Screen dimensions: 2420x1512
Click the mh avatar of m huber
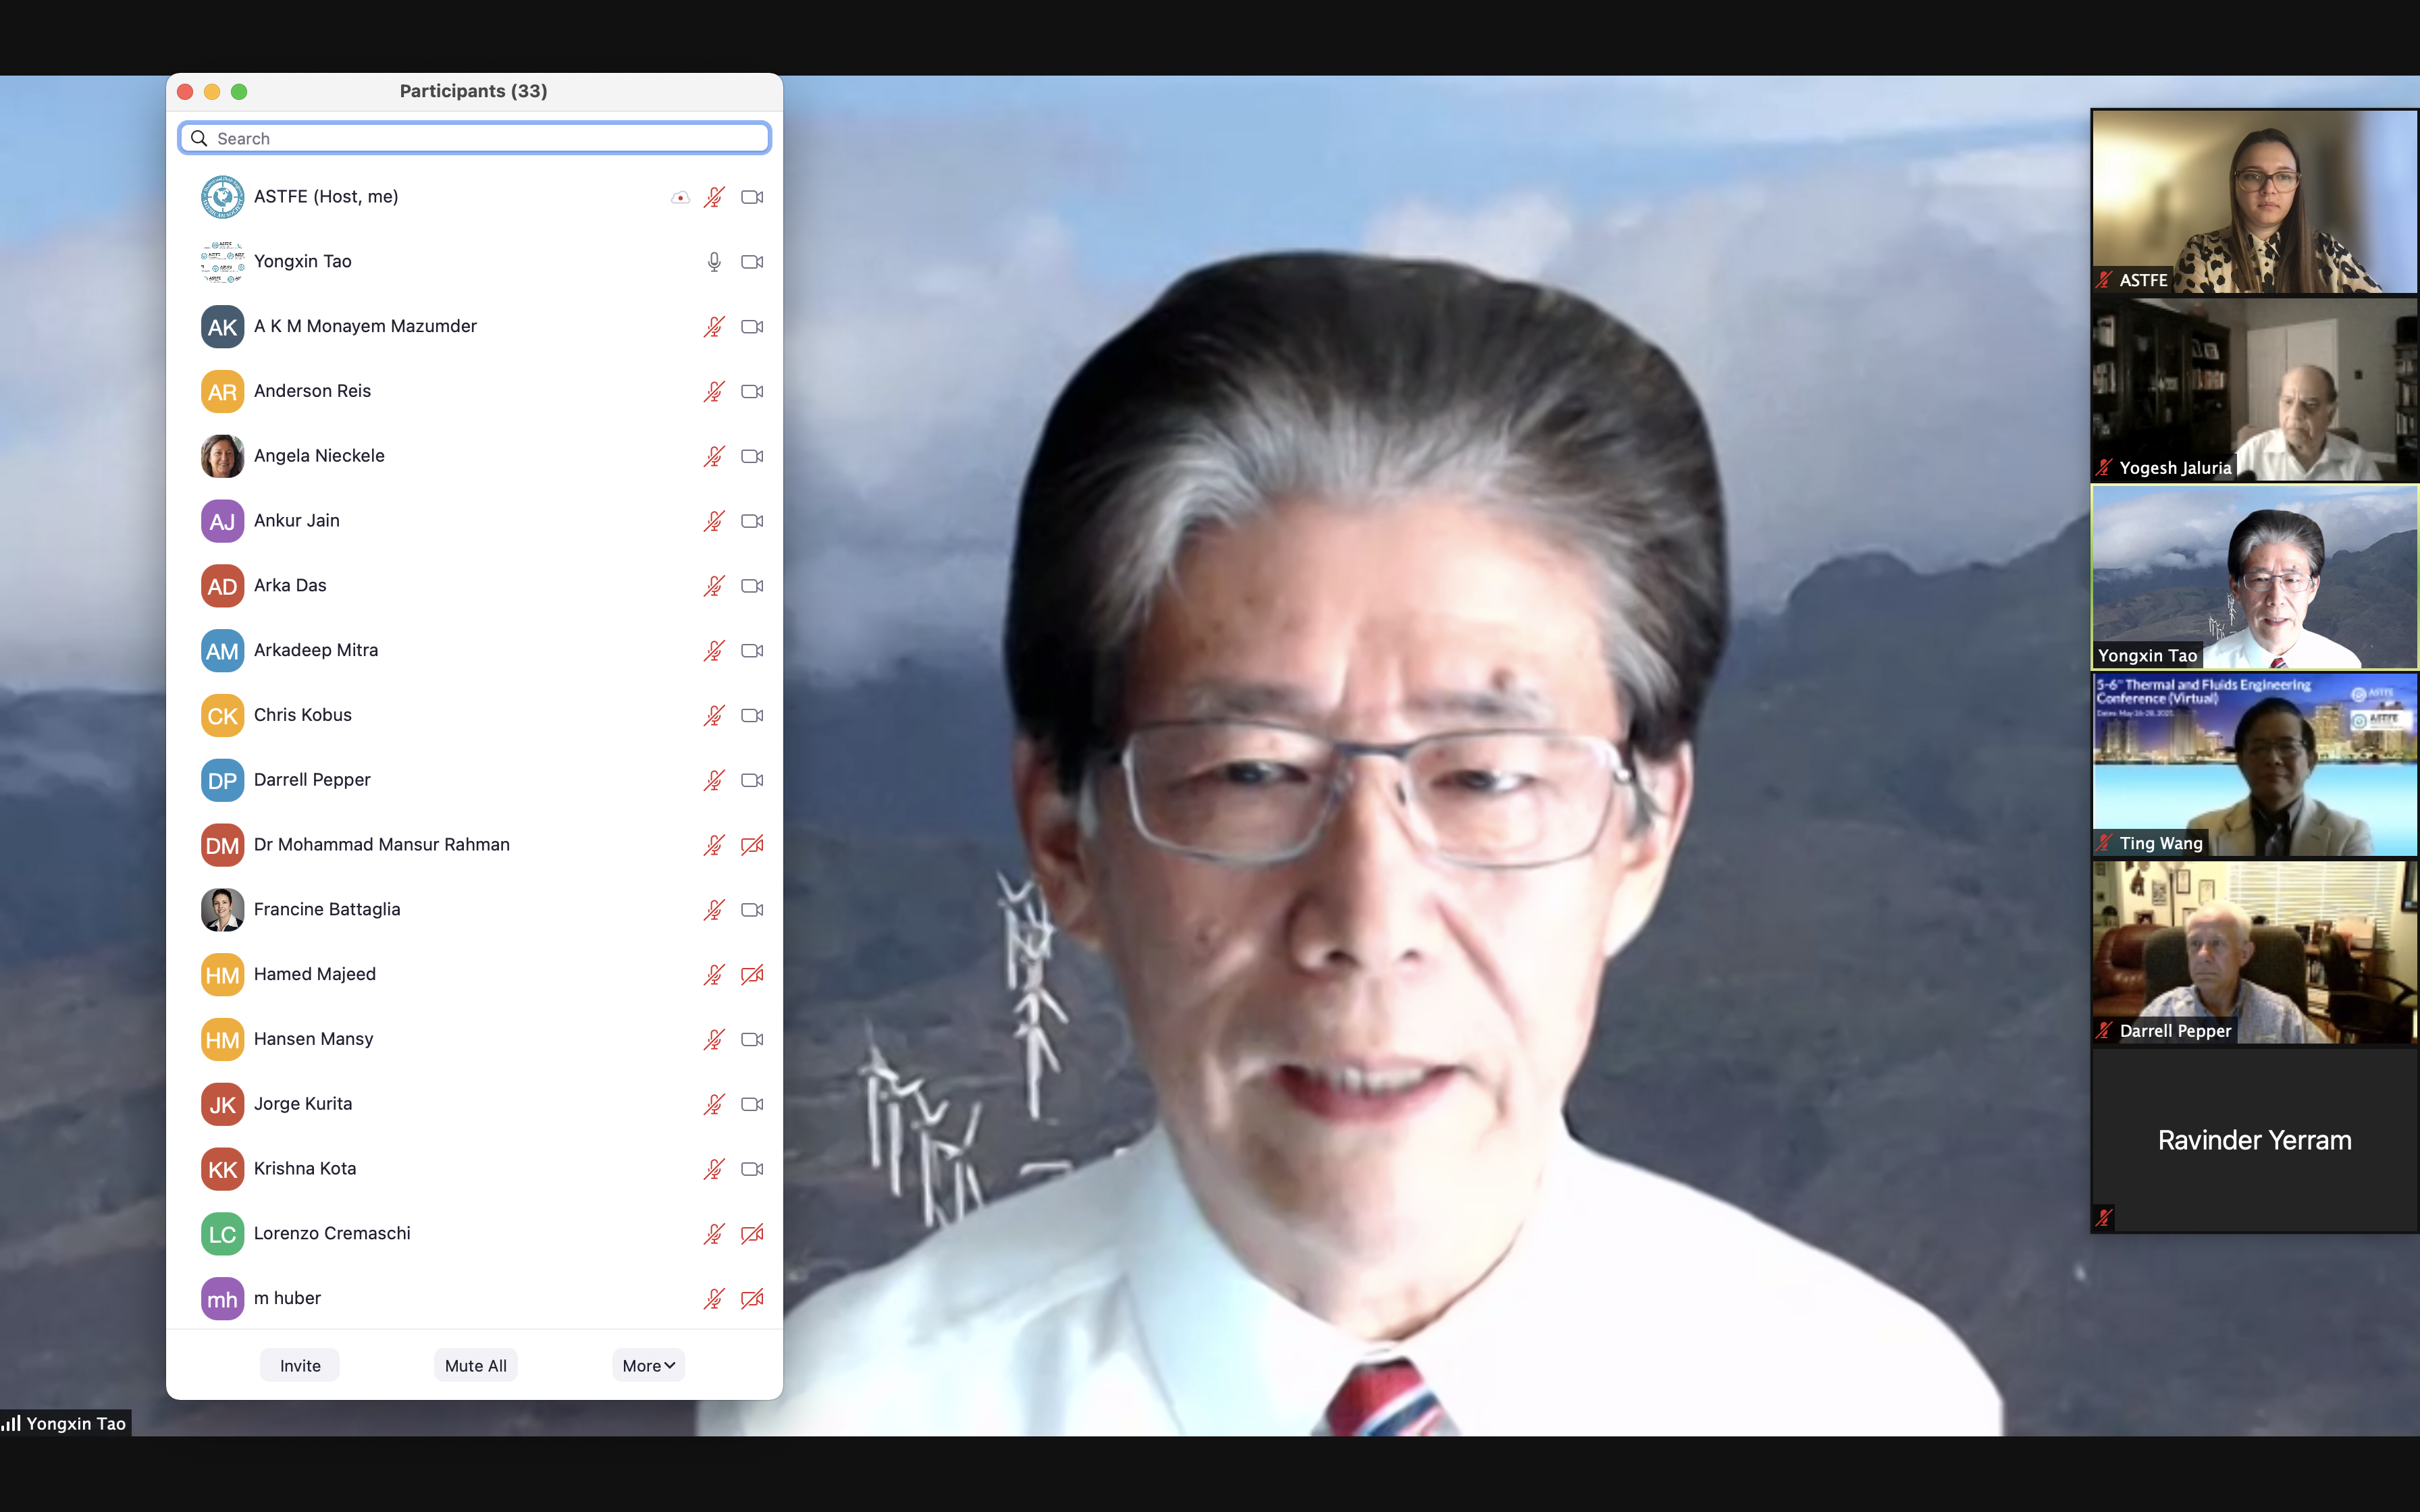tap(222, 1299)
